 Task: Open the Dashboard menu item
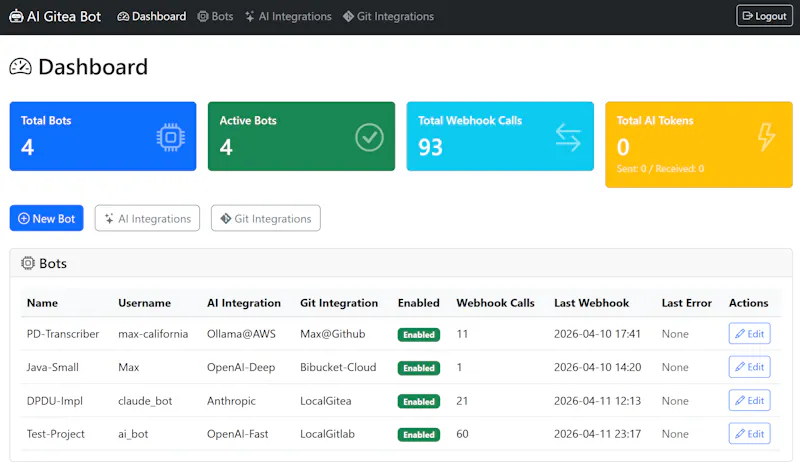coord(152,17)
